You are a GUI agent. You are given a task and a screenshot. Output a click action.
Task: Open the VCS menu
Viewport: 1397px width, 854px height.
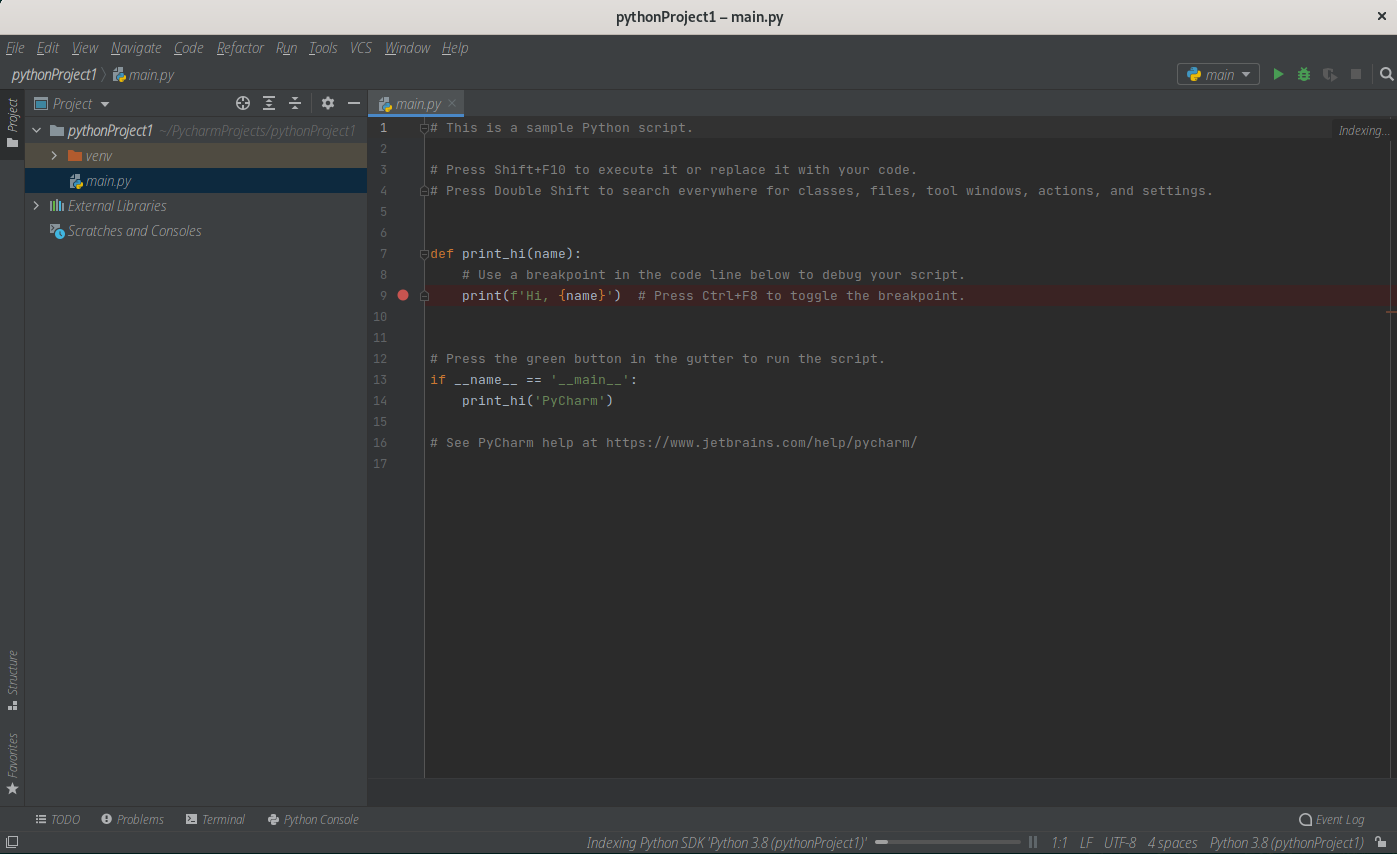pos(361,48)
